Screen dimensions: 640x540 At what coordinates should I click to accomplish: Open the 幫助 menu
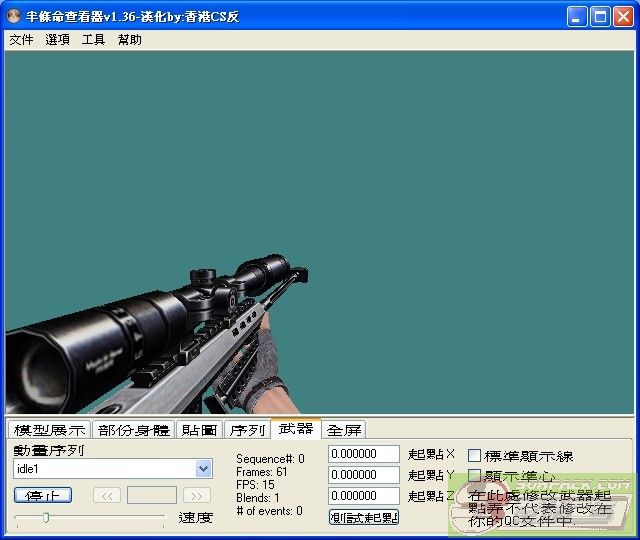click(129, 40)
